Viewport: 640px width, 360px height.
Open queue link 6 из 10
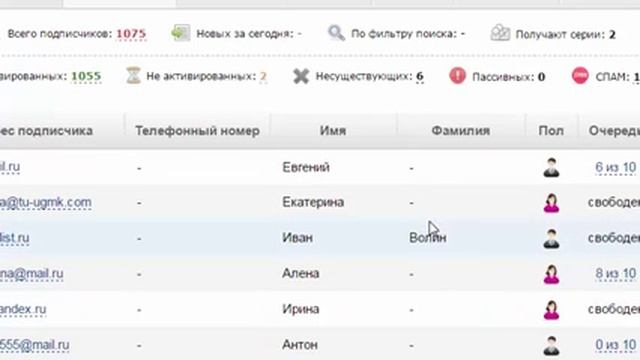616,167
